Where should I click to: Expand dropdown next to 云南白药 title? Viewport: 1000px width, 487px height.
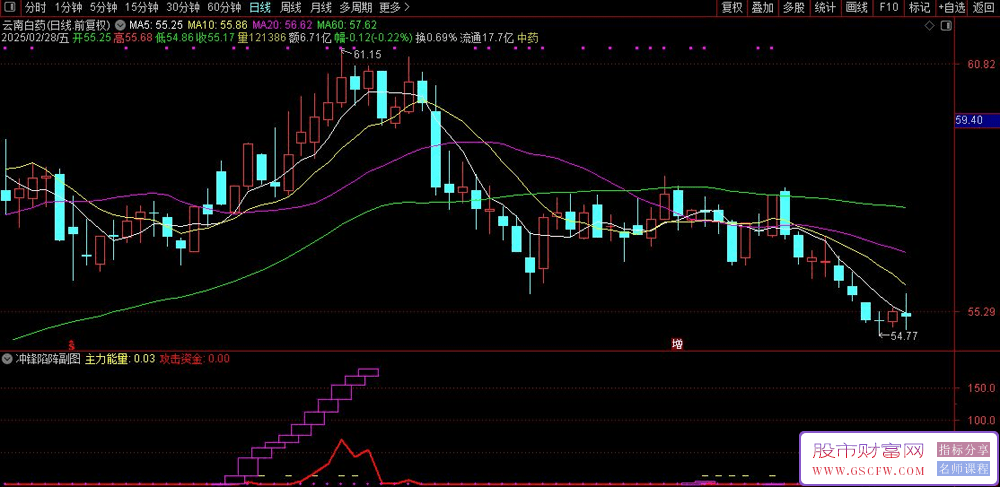pos(121,25)
